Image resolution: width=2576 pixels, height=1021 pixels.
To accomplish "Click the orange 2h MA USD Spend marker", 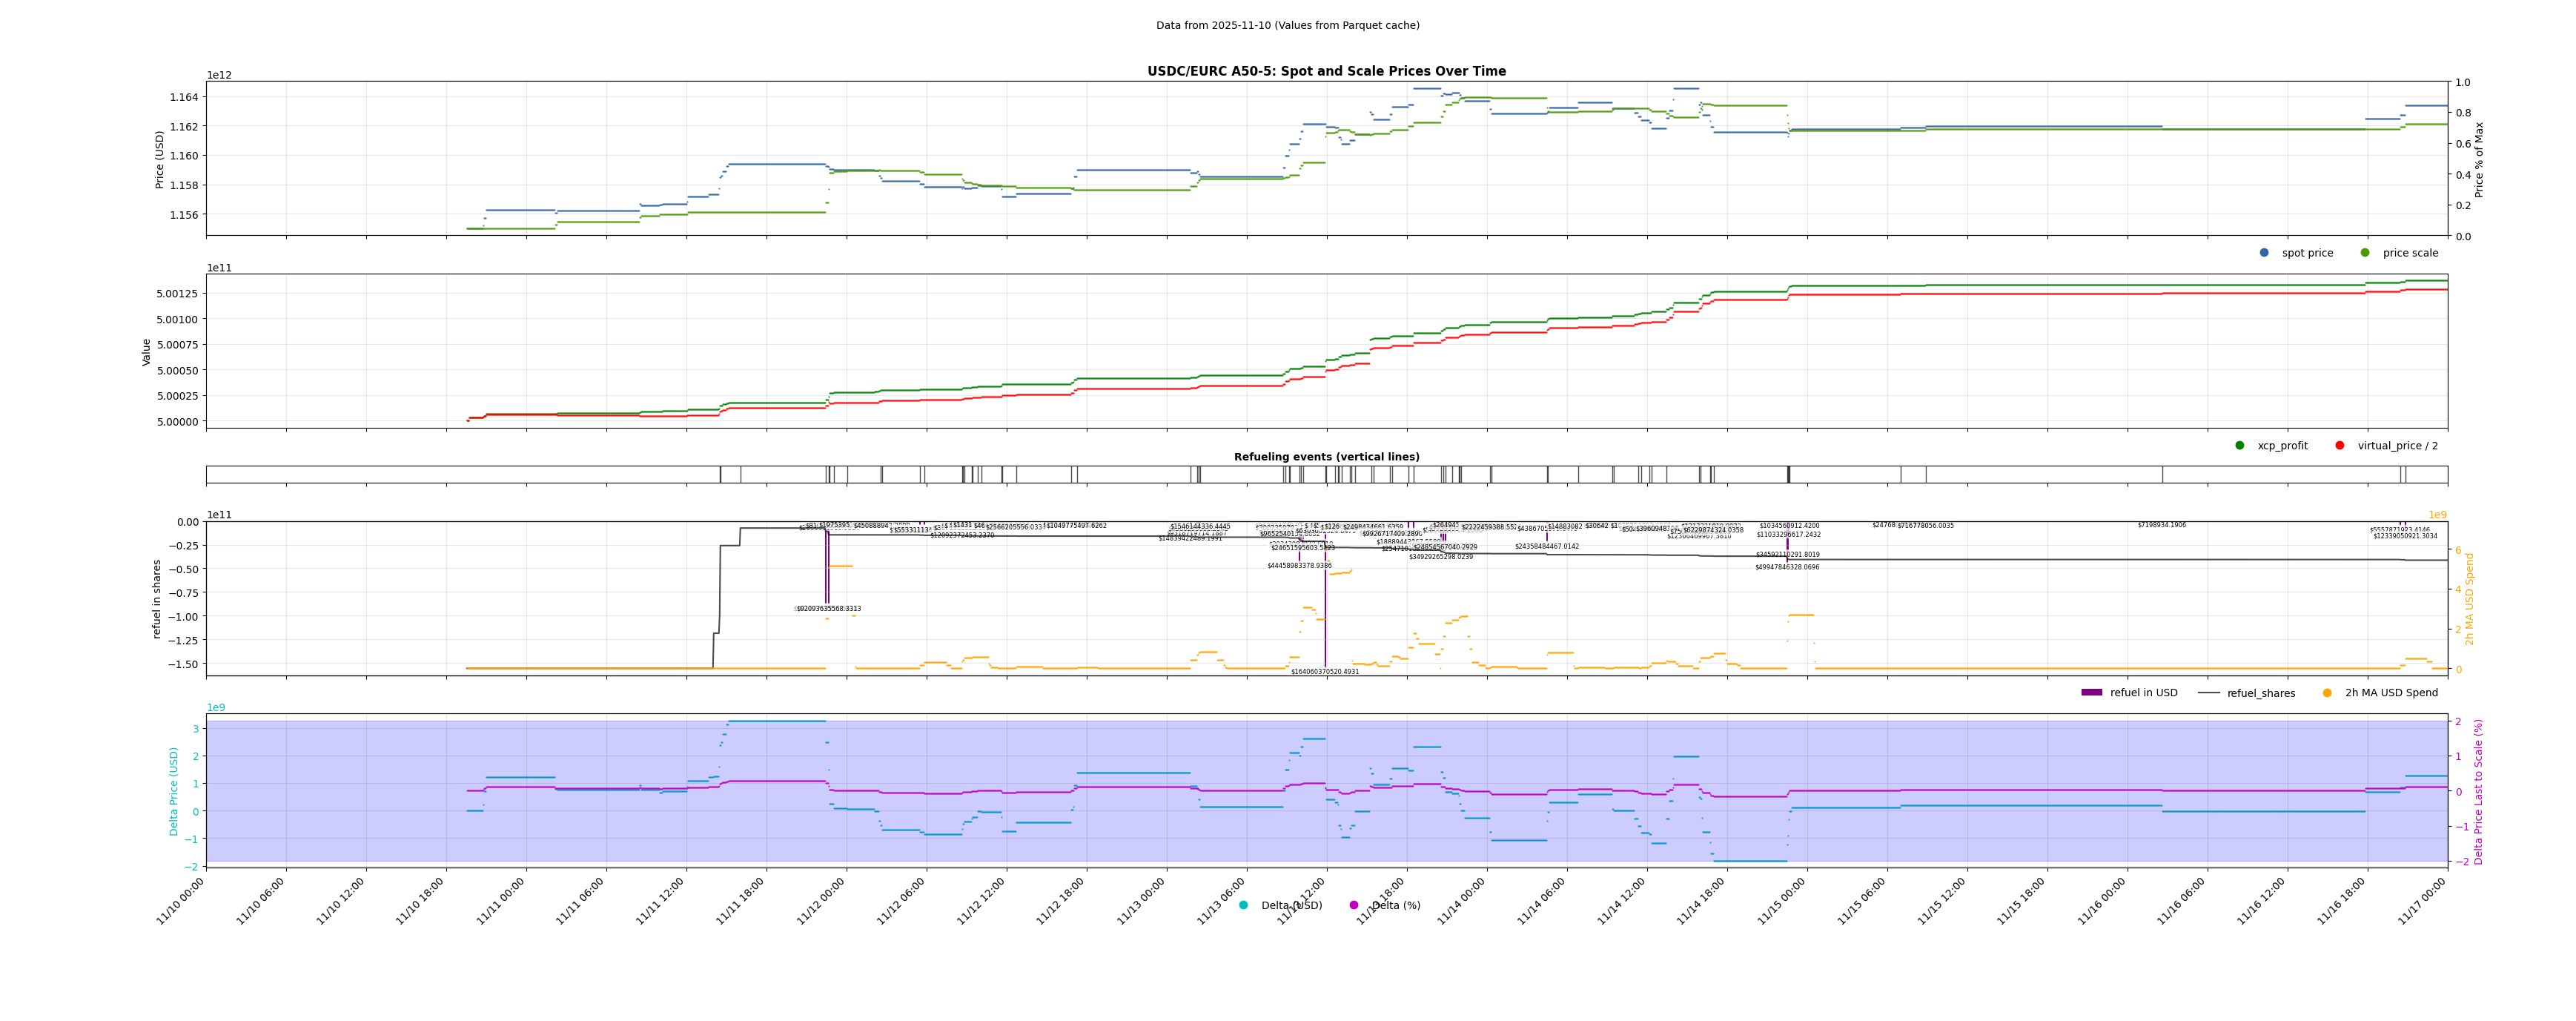I will coord(2327,693).
